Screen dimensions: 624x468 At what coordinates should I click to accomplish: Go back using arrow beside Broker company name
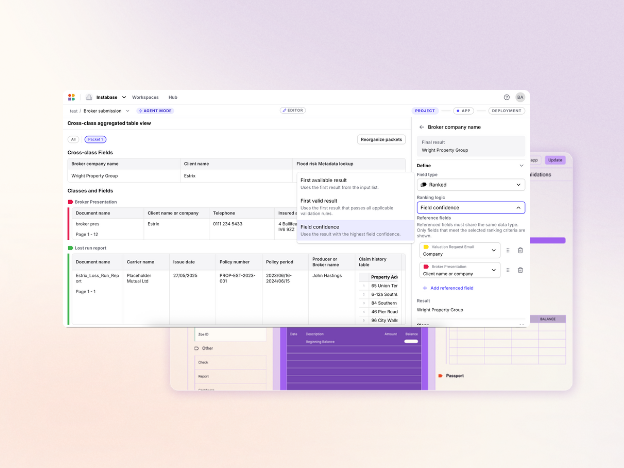click(x=421, y=127)
